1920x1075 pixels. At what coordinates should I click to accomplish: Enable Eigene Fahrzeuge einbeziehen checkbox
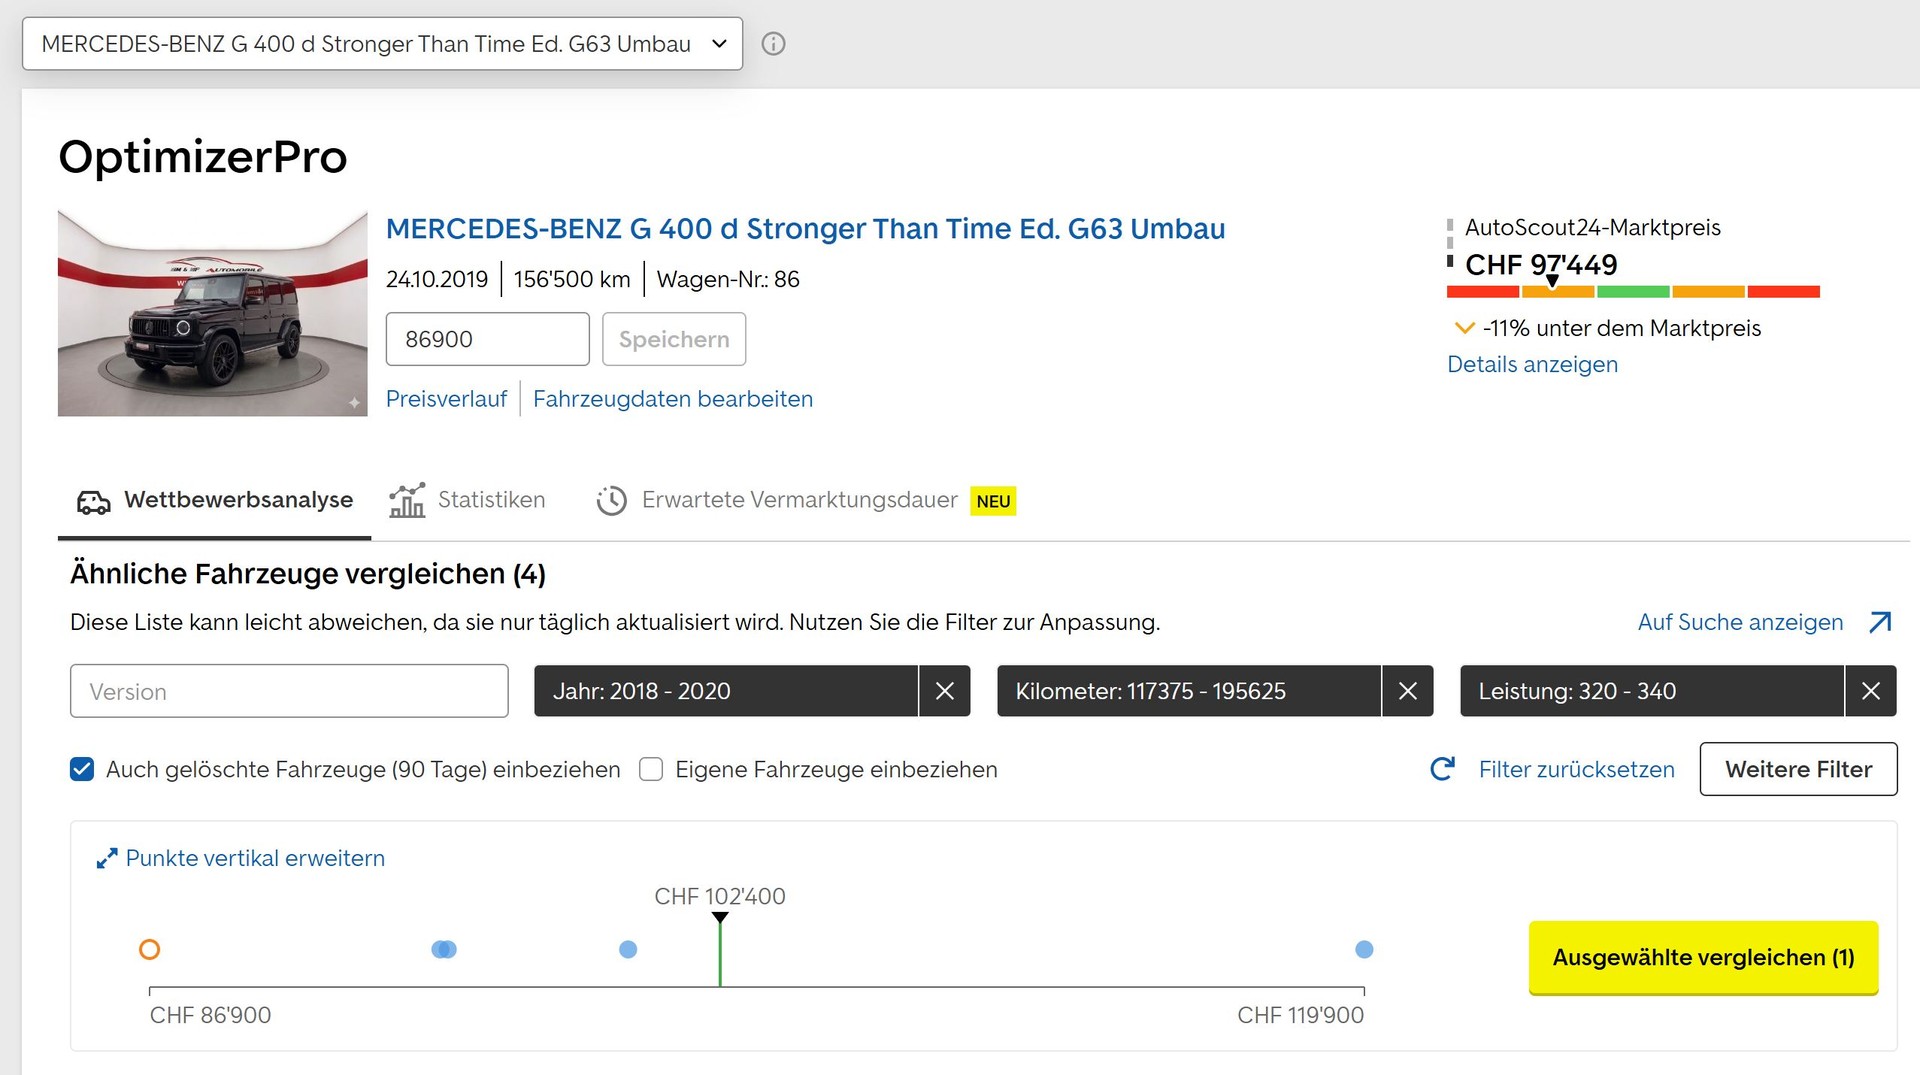(651, 769)
